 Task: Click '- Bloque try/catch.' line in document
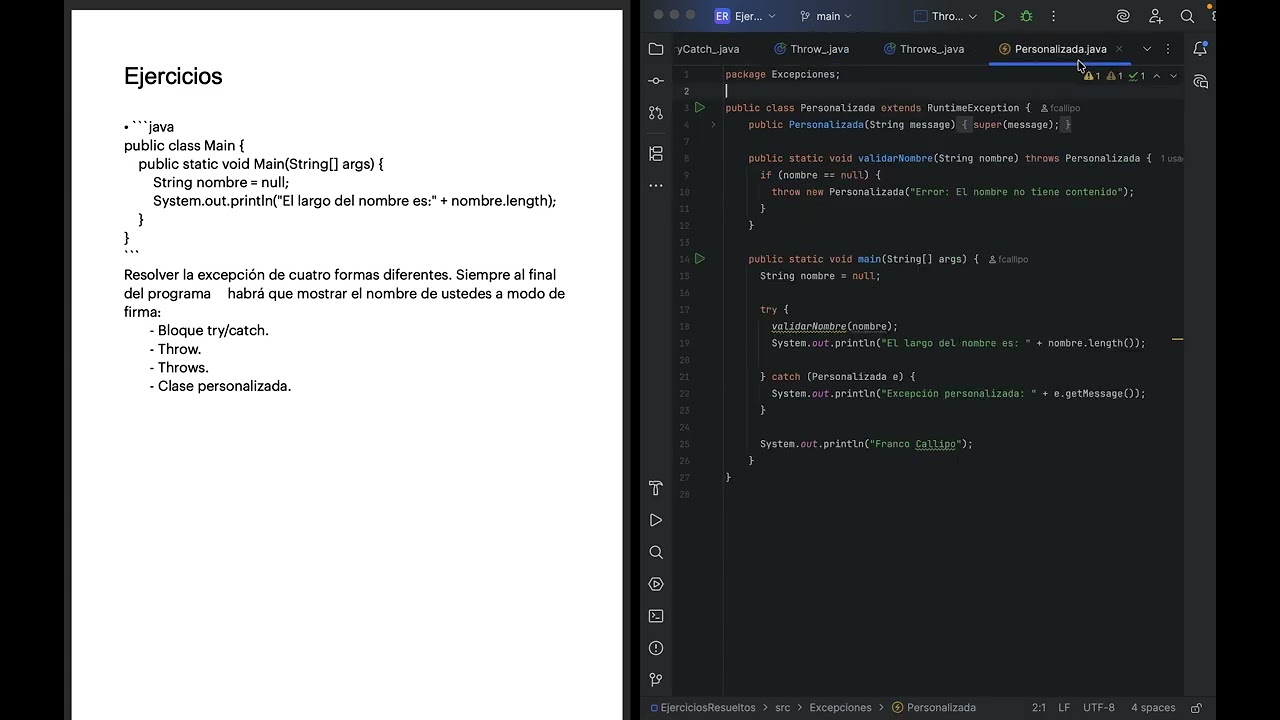(209, 330)
